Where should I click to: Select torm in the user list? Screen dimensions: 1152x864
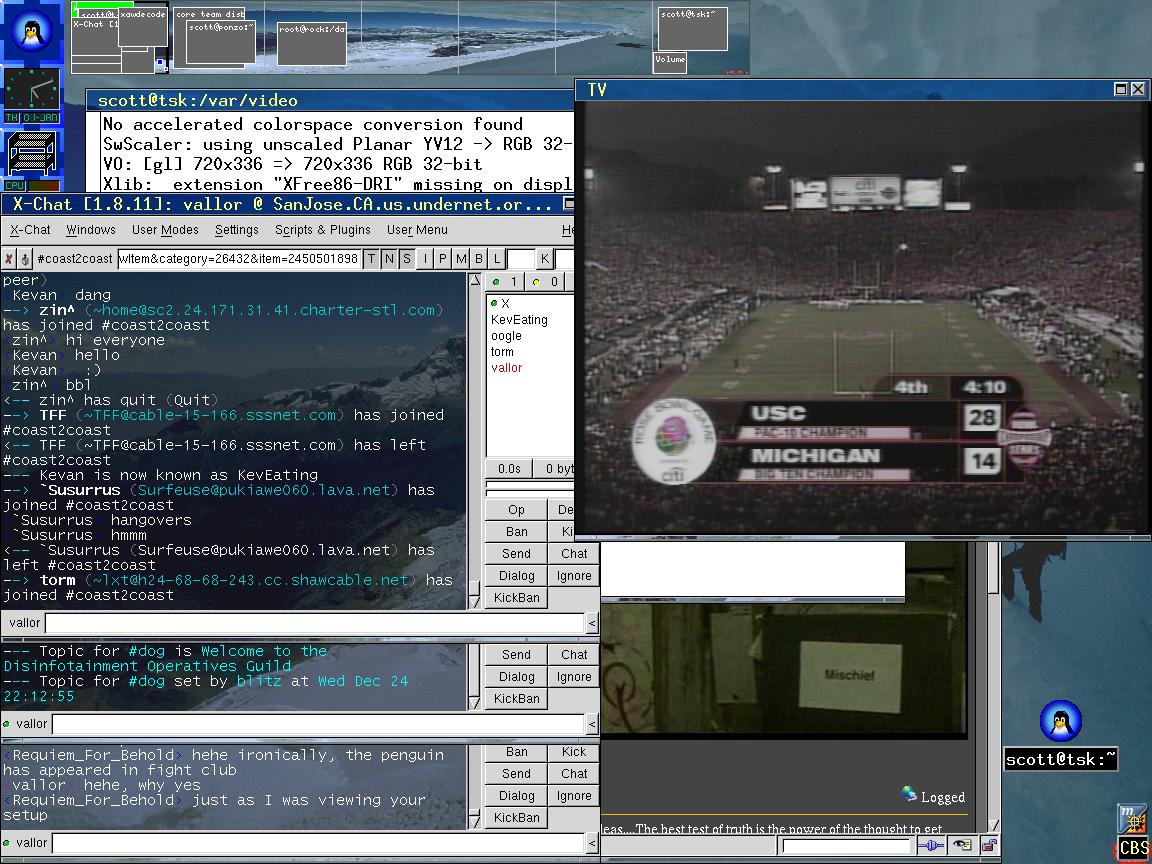[x=503, y=352]
